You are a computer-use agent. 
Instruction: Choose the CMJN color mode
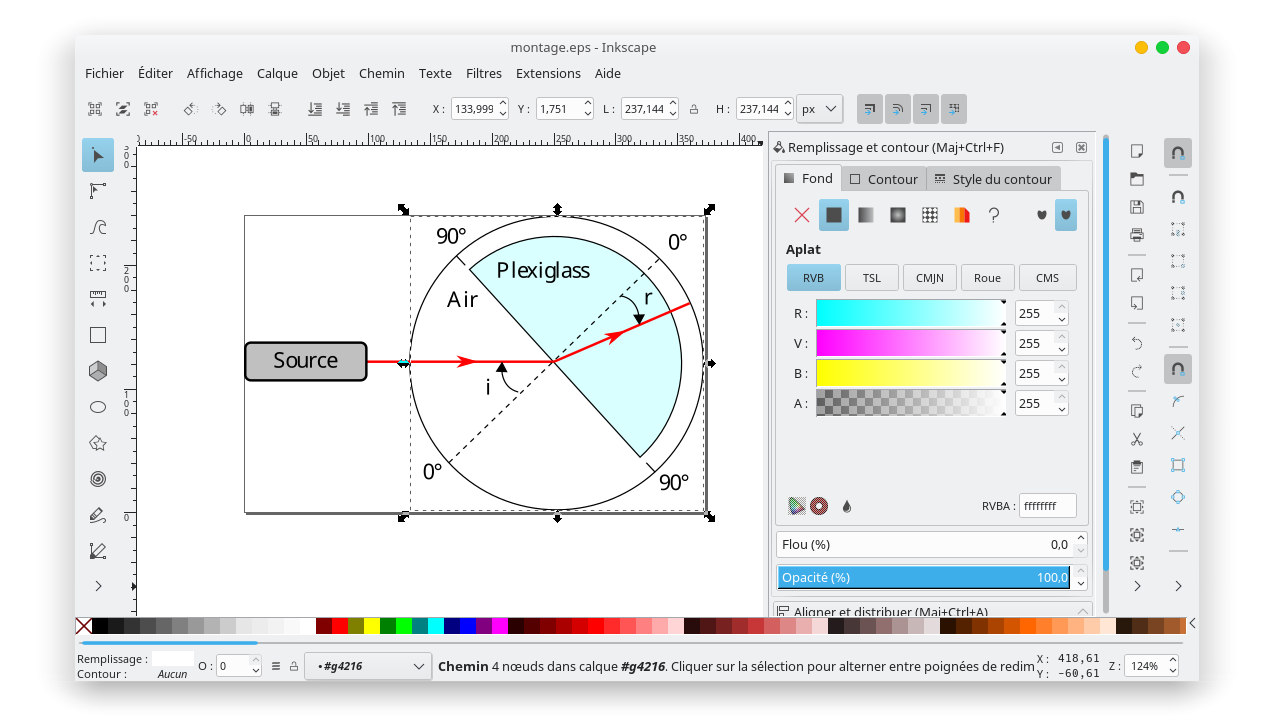point(929,278)
